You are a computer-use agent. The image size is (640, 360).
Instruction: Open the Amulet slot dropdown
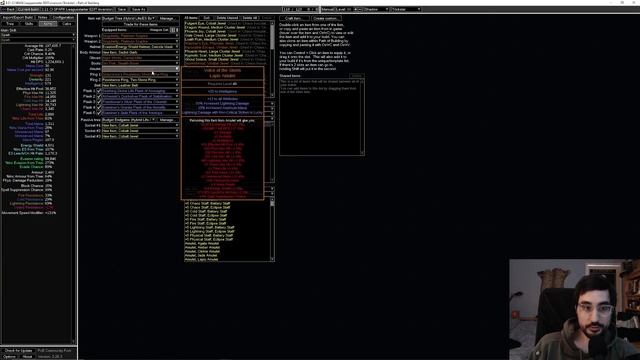140,69
